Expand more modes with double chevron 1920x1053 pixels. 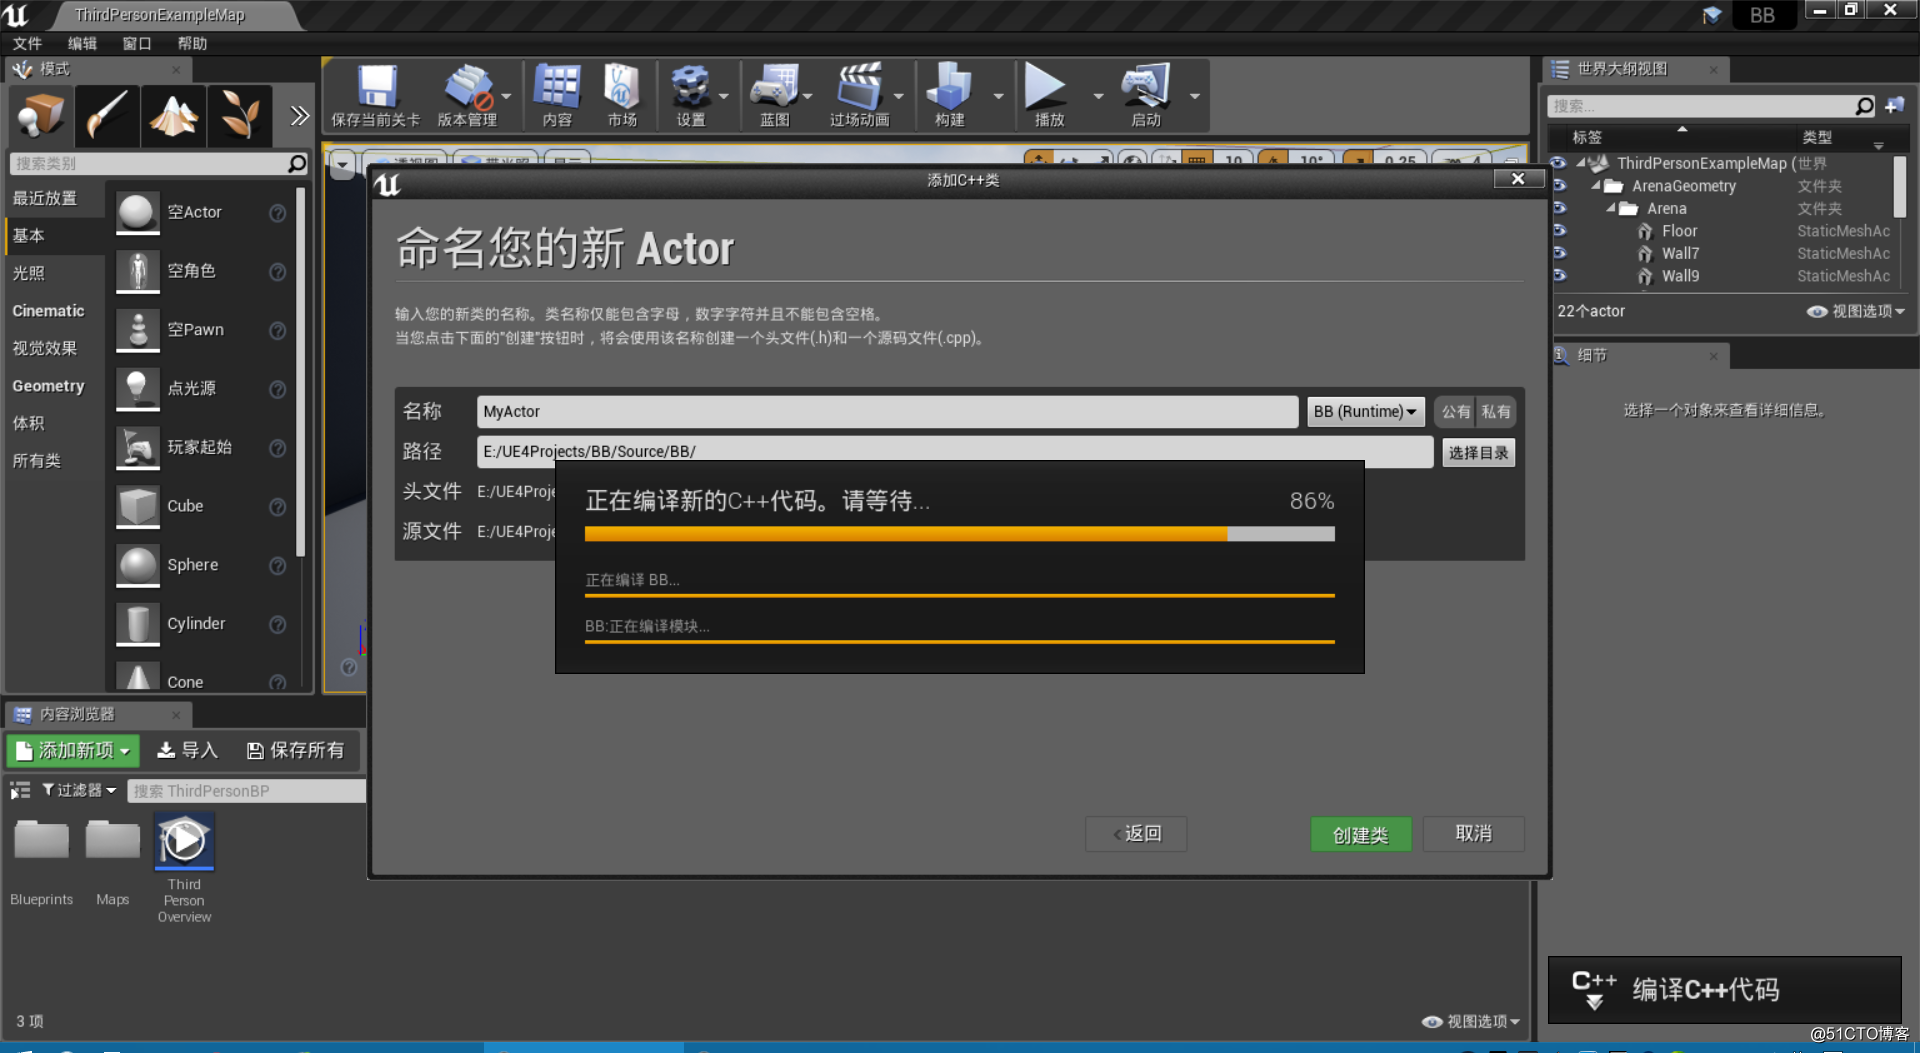point(299,116)
